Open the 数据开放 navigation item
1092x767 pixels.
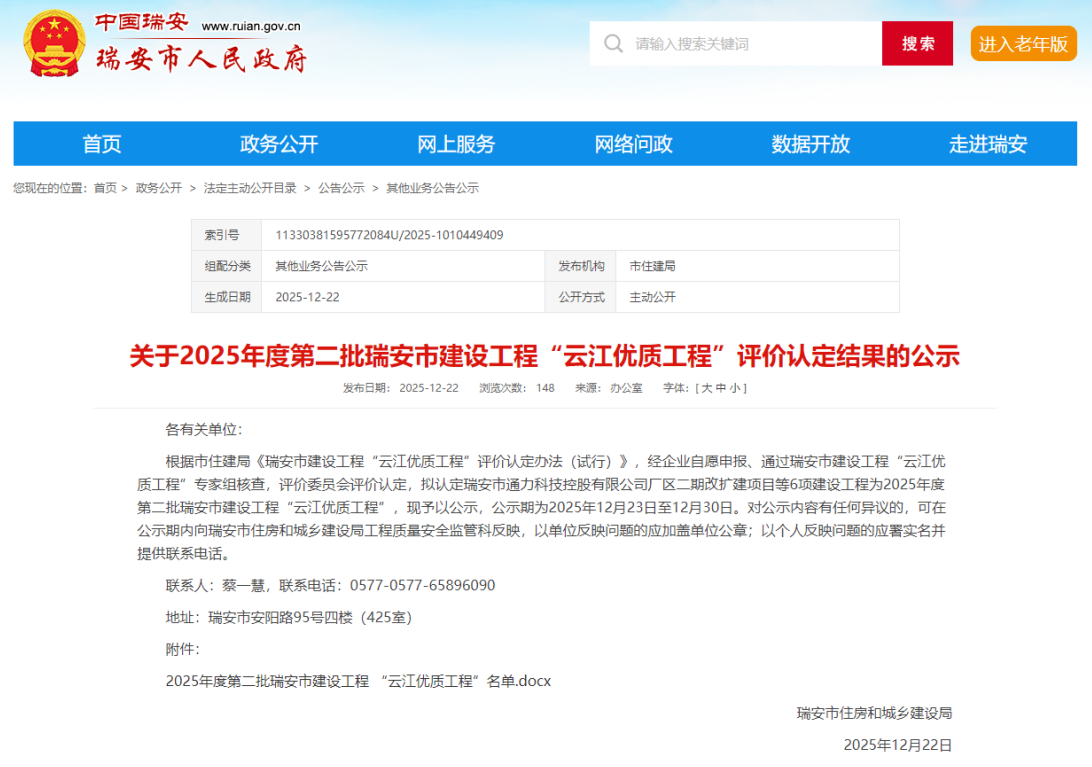(811, 144)
